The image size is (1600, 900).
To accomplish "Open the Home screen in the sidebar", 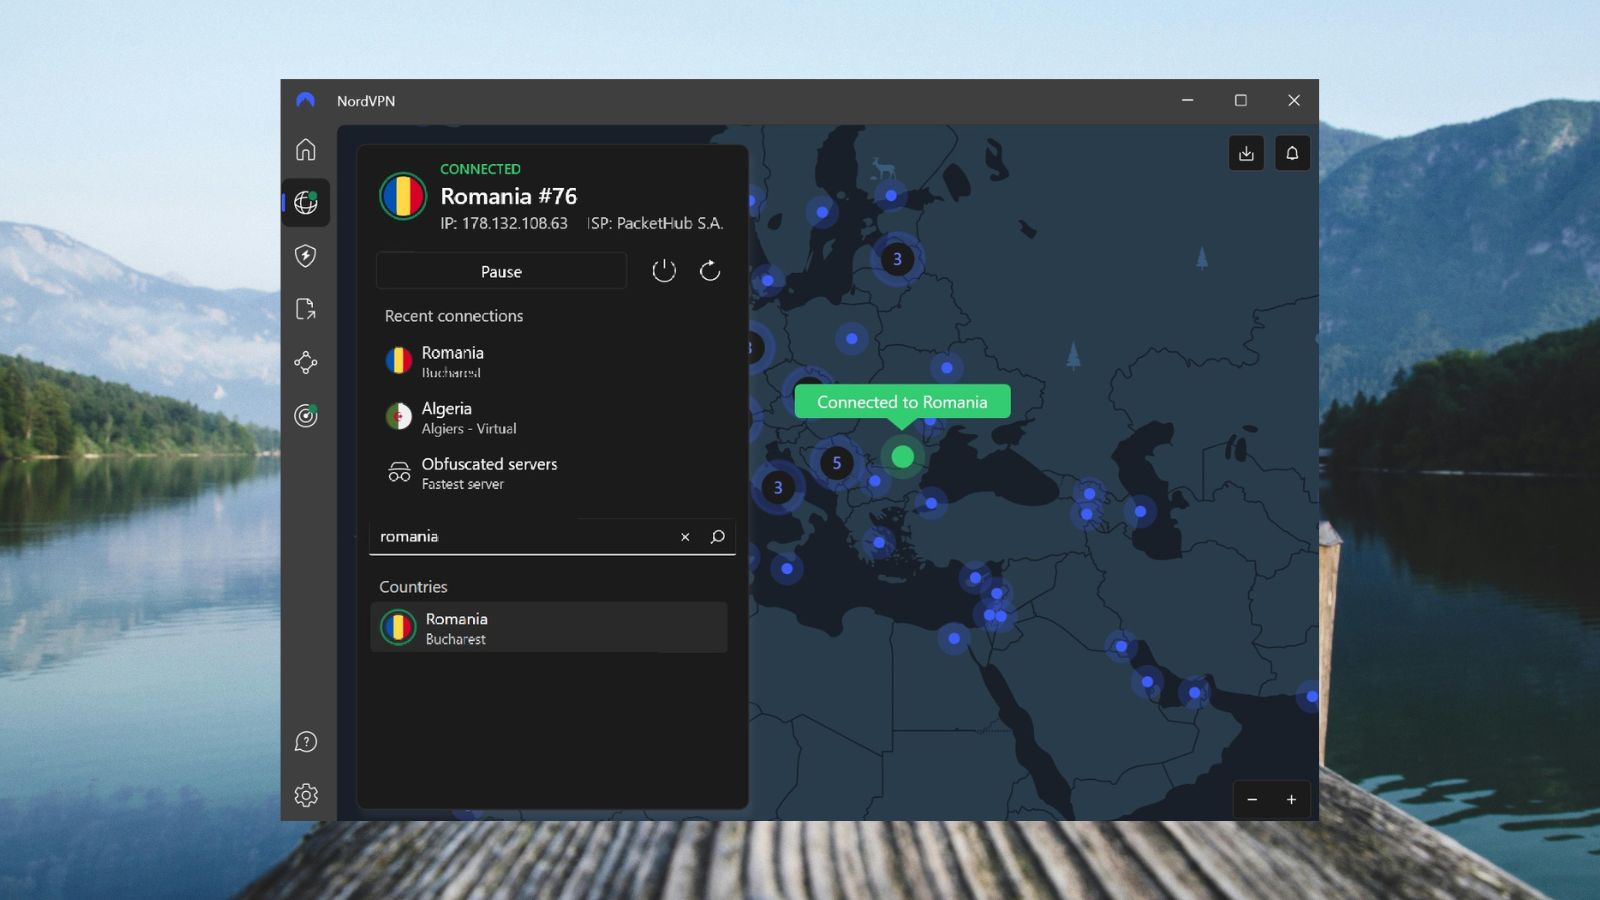I will (x=305, y=149).
